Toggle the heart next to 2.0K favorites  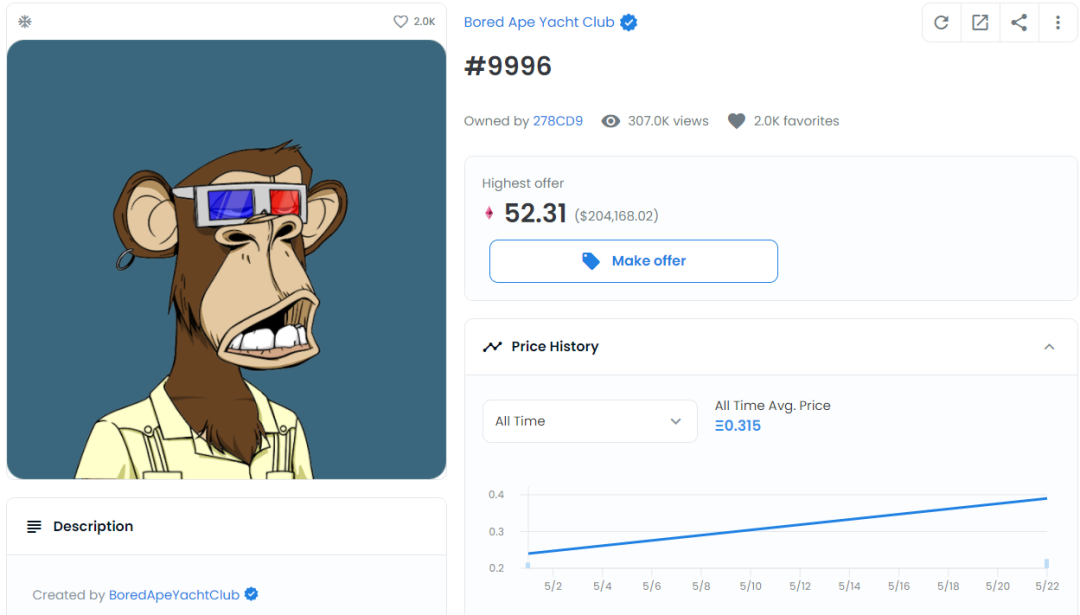(736, 121)
